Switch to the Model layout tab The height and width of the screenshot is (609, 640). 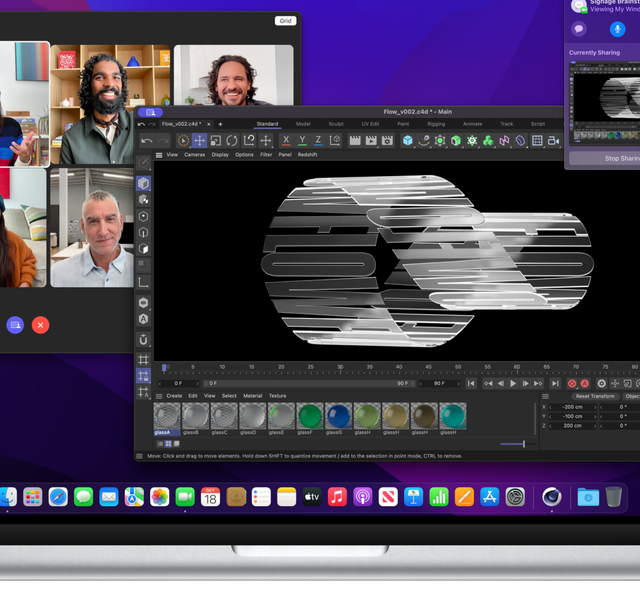click(x=303, y=124)
